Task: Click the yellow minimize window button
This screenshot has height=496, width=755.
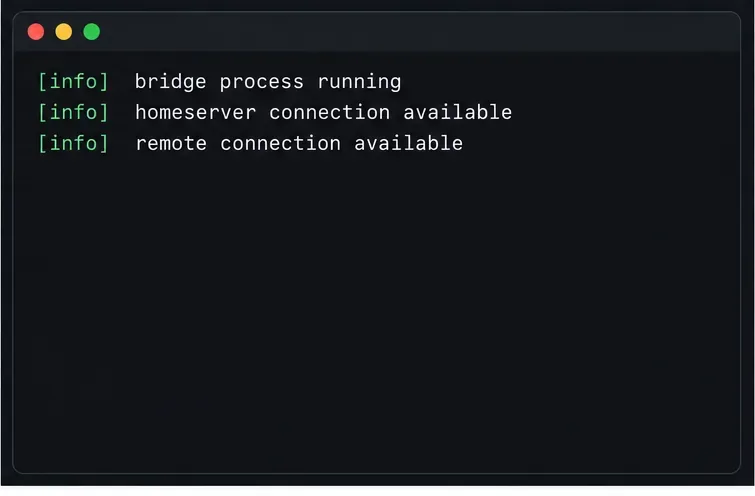Action: tap(64, 32)
